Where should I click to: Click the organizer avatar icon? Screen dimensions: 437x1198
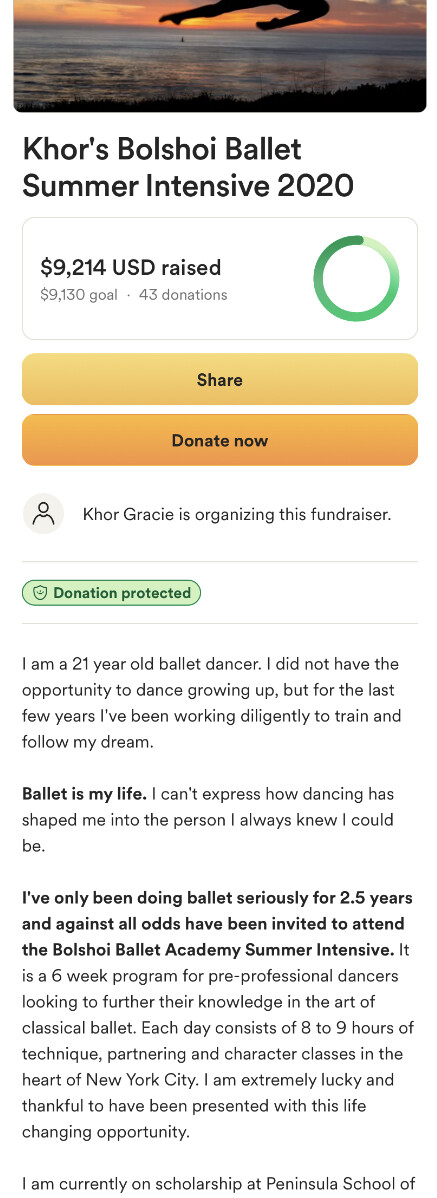pos(44,513)
